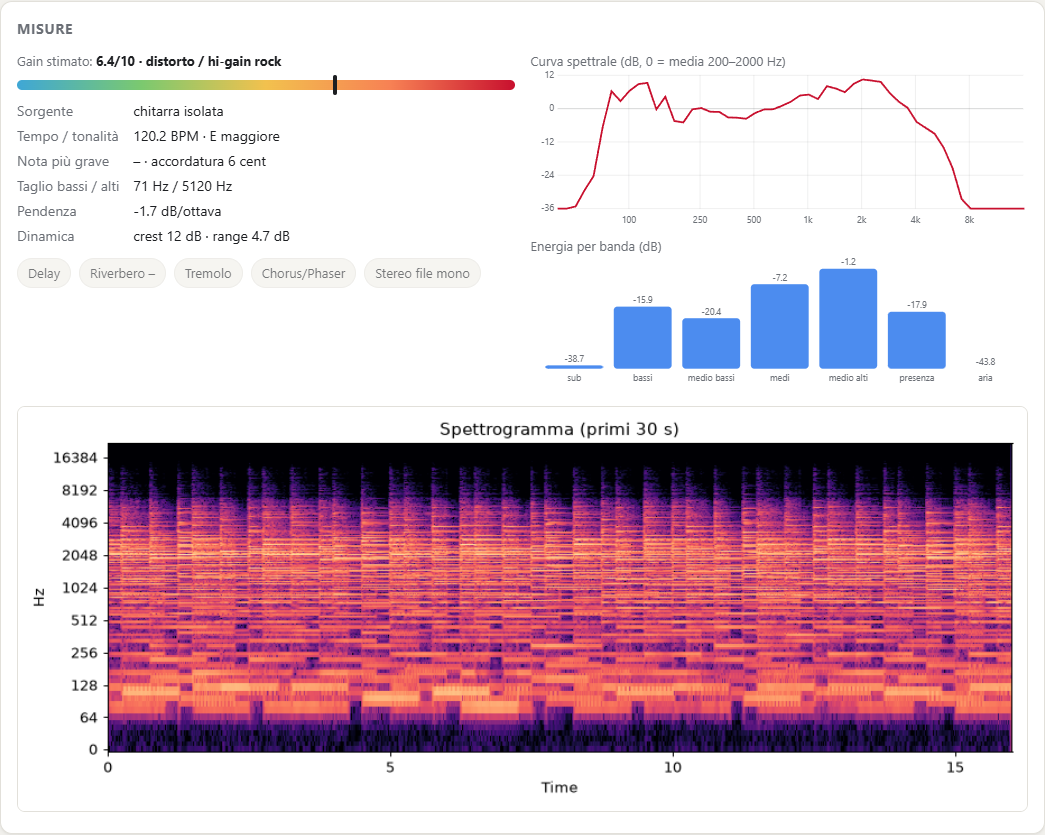Click the gain value 6.4/10 distorto text
The width and height of the screenshot is (1045, 835).
click(189, 61)
